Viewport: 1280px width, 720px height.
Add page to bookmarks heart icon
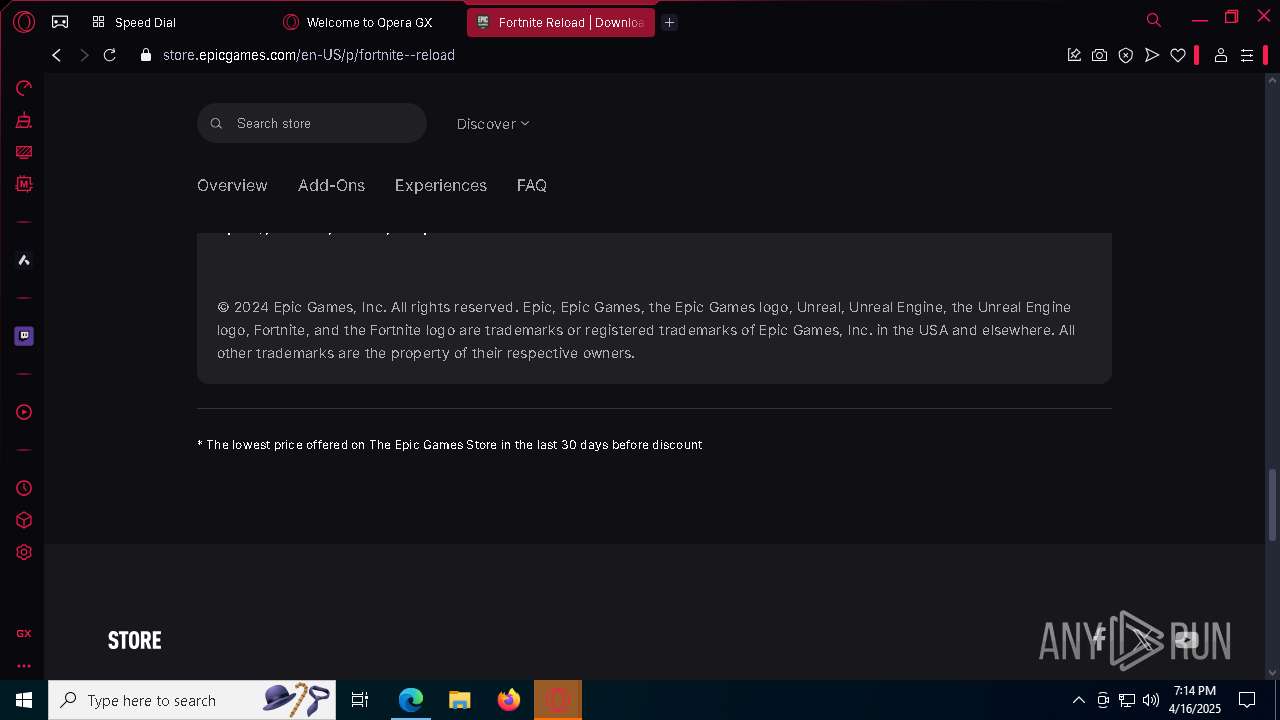[x=1178, y=55]
